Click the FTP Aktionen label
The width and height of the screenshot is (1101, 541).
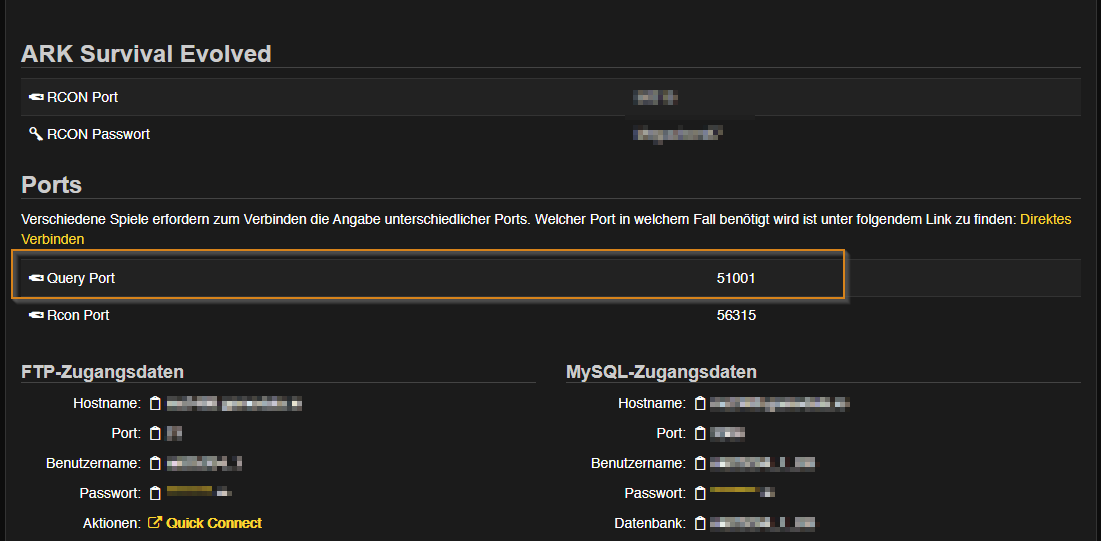[x=112, y=523]
